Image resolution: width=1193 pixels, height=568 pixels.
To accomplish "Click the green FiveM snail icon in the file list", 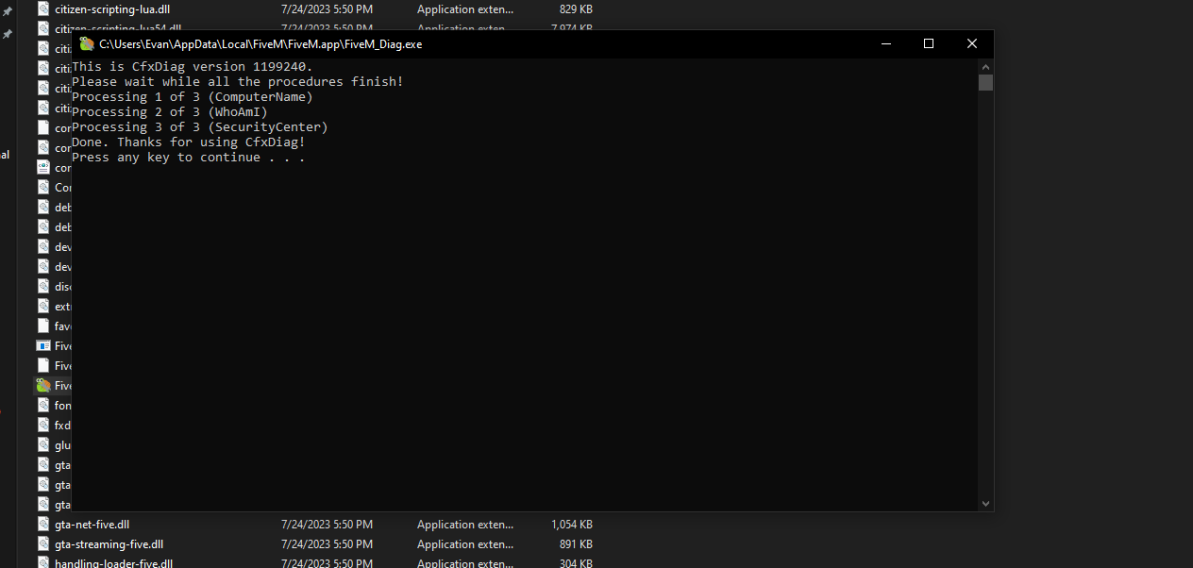I will point(43,386).
